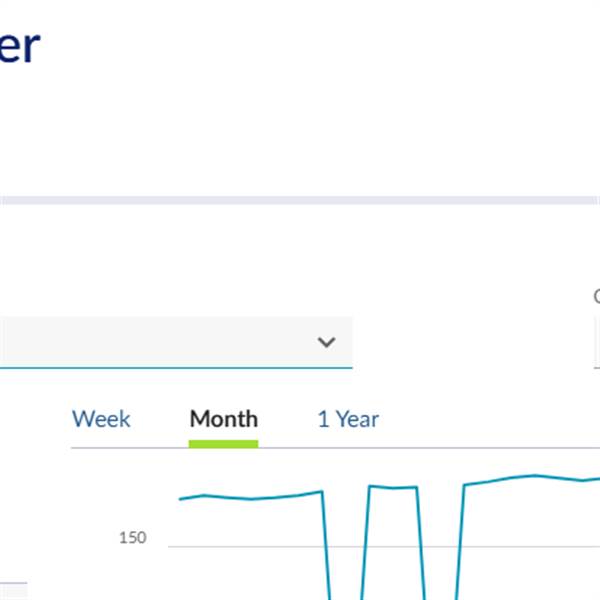Click the blue underline of the select box
The image size is (600, 600).
[x=176, y=368]
